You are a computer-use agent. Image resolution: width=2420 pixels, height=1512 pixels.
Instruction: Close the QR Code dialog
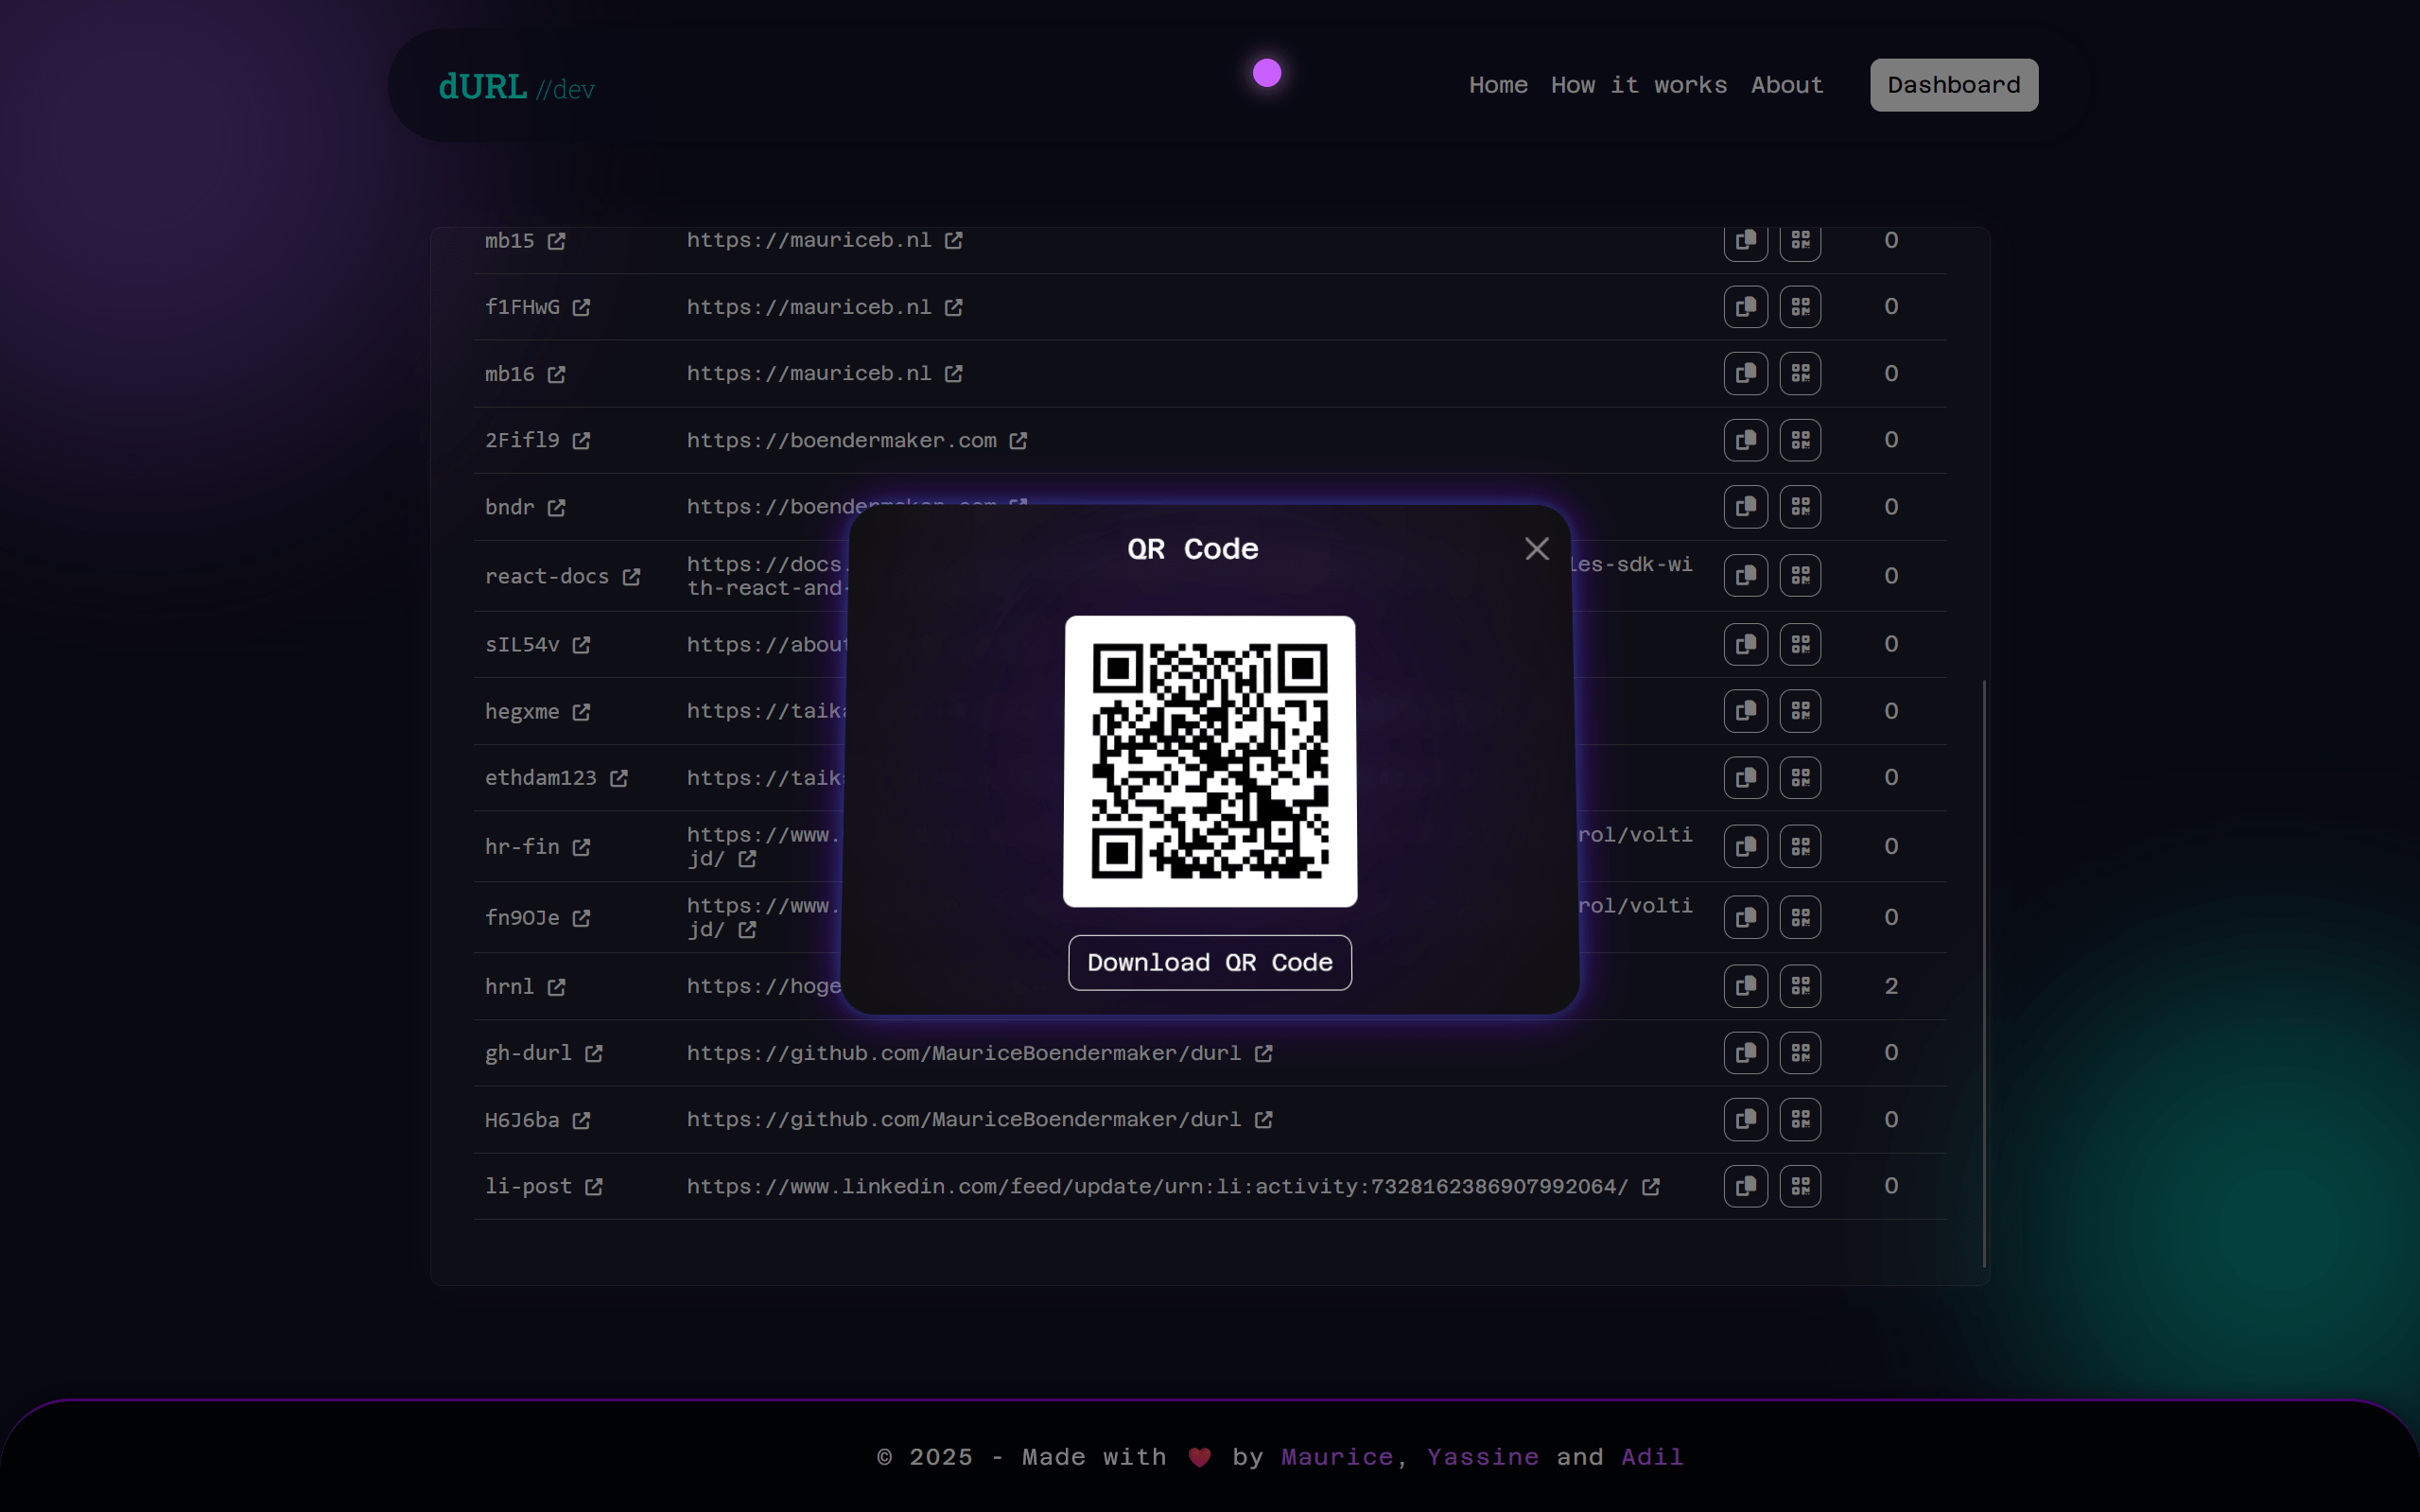(x=1537, y=549)
